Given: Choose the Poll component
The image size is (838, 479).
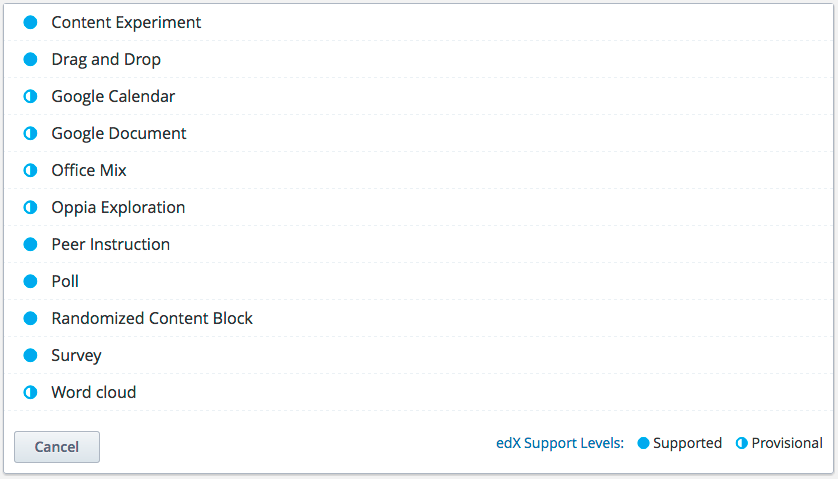Looking at the screenshot, I should coord(65,281).
